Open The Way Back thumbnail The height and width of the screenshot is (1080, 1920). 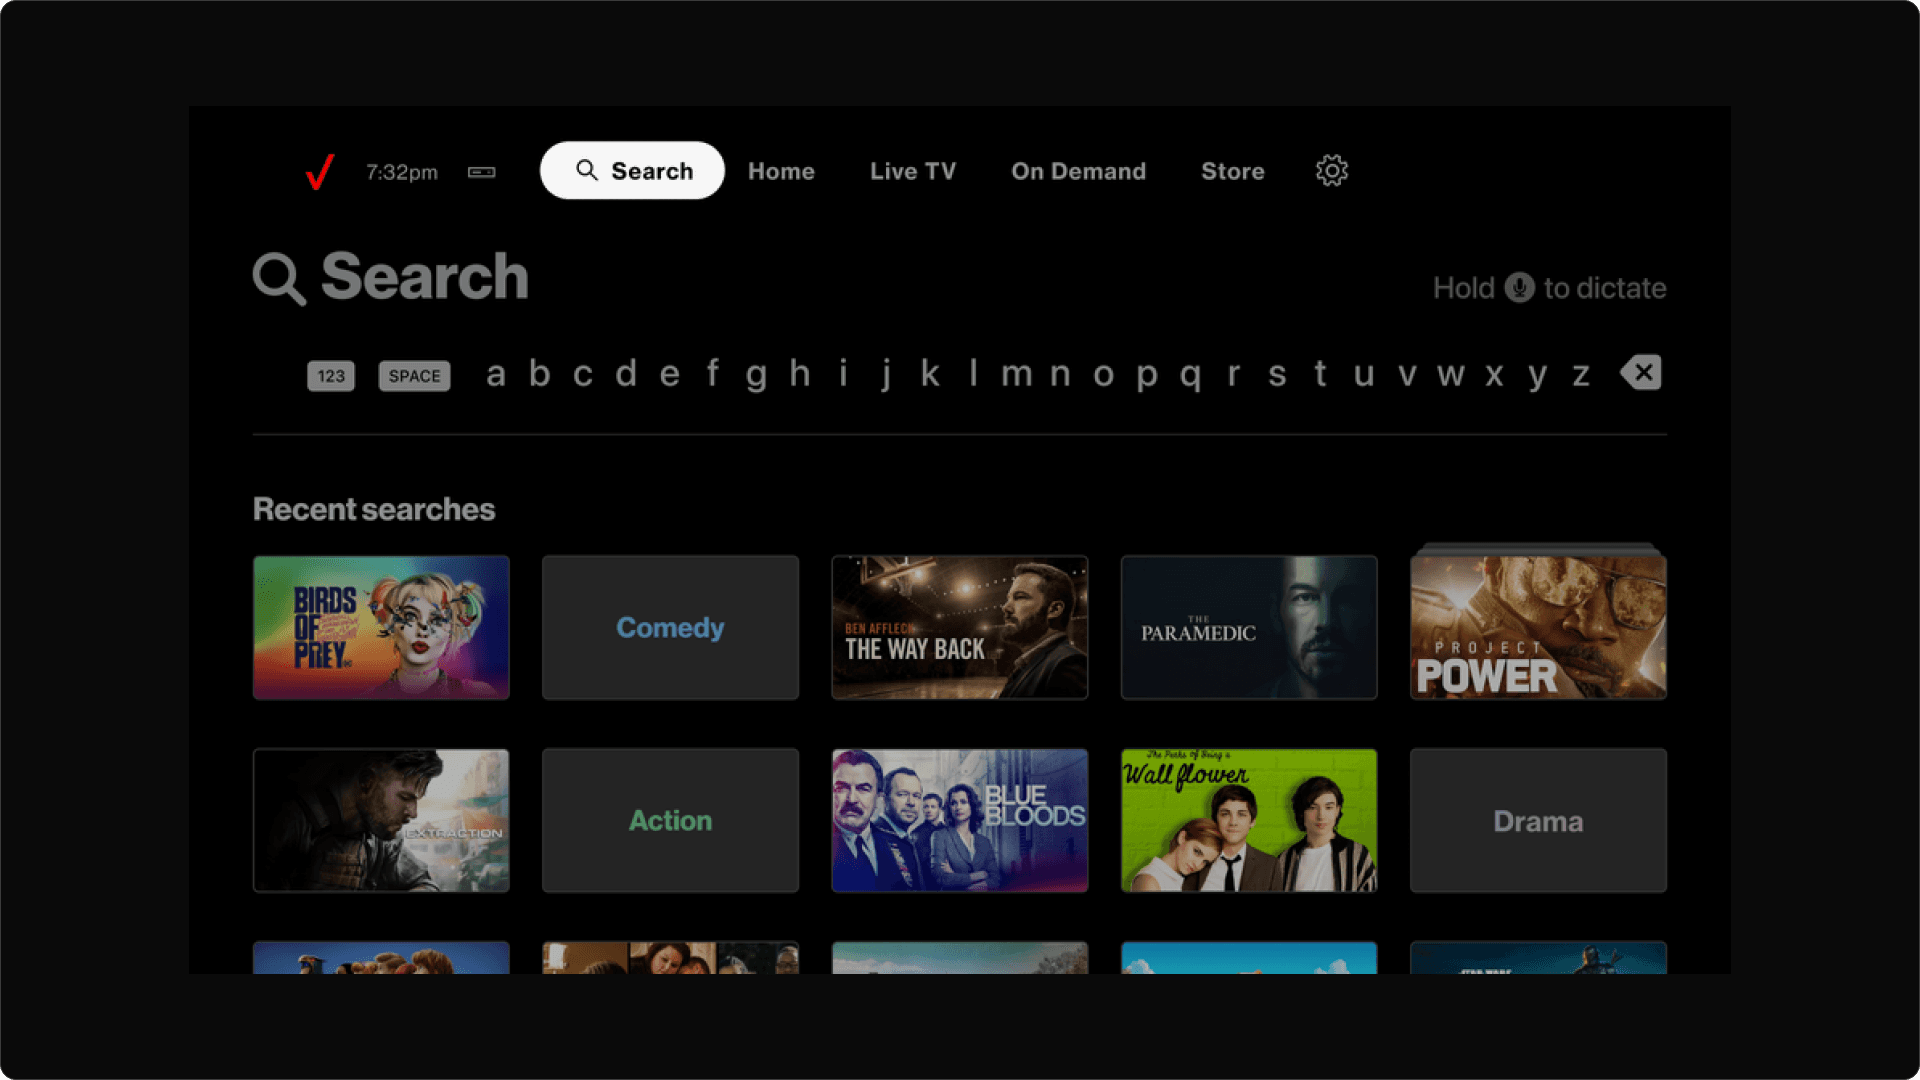[x=960, y=628]
